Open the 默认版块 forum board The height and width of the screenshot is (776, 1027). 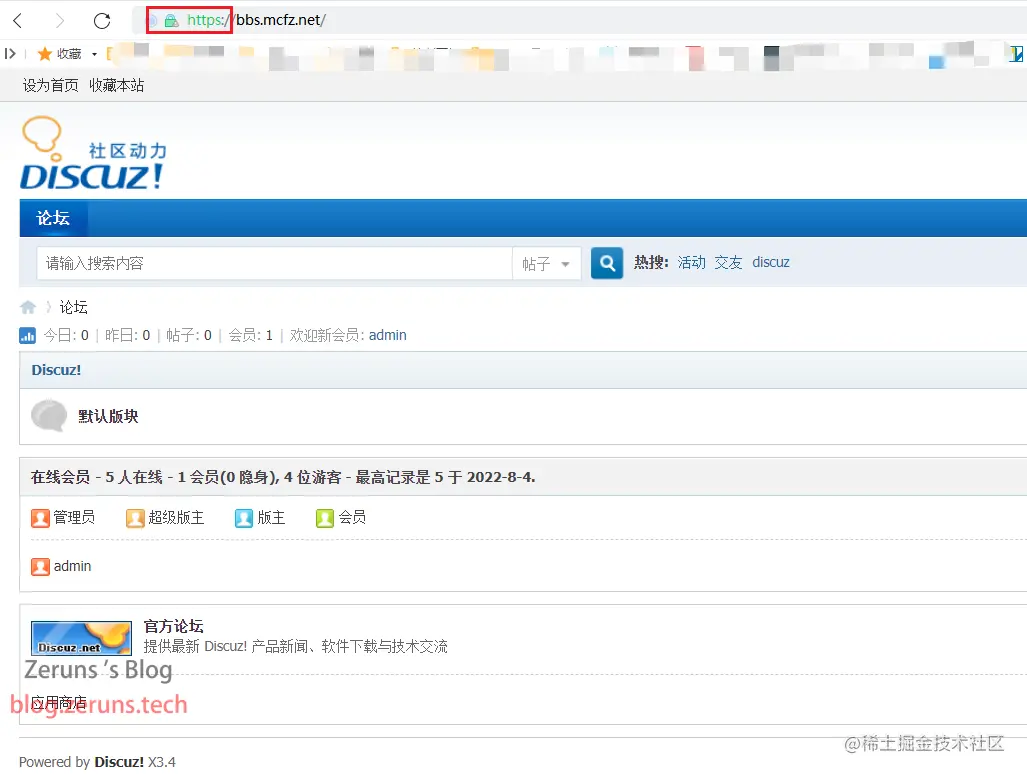coord(108,416)
